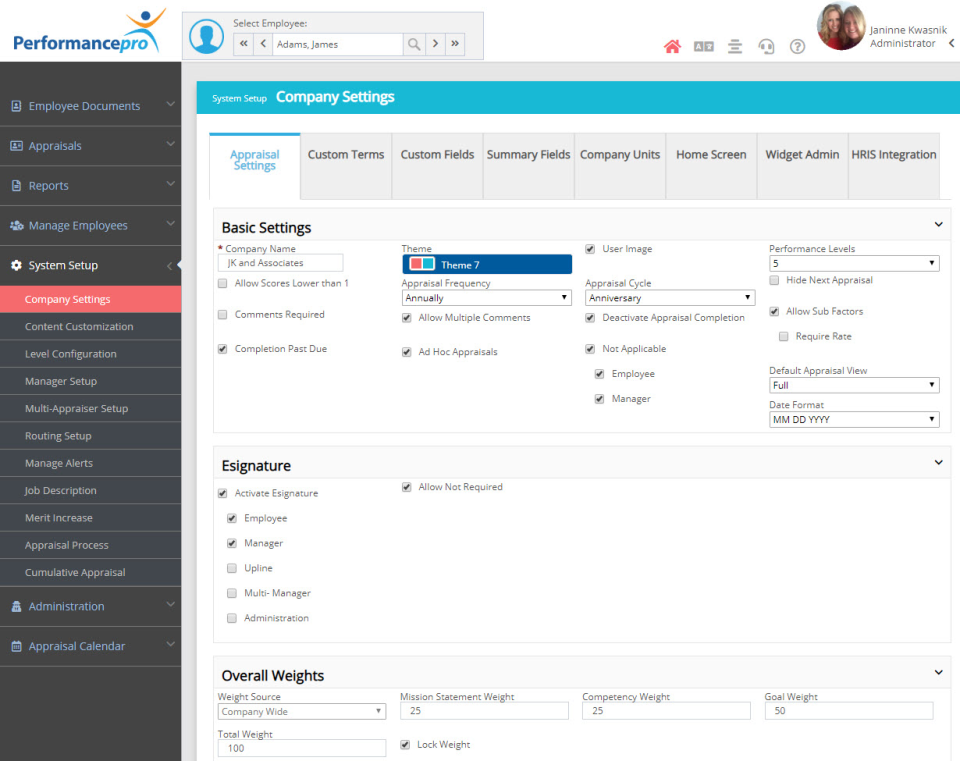Go to Manager Setup

(91, 381)
